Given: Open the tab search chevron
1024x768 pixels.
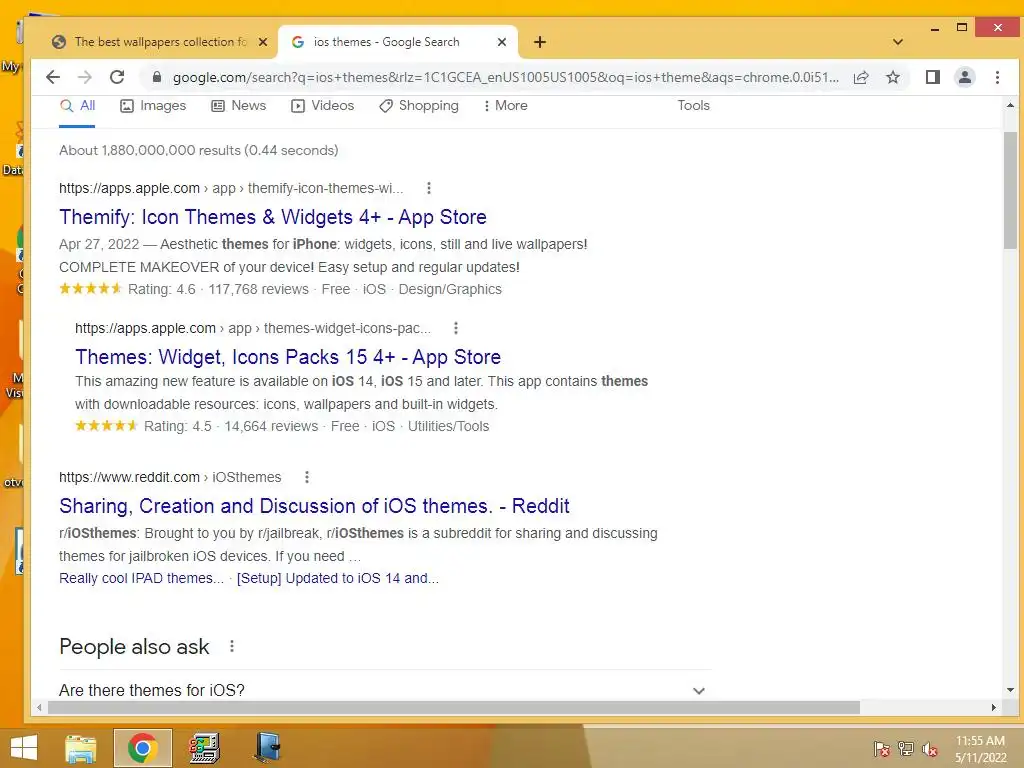Looking at the screenshot, I should pos(898,42).
